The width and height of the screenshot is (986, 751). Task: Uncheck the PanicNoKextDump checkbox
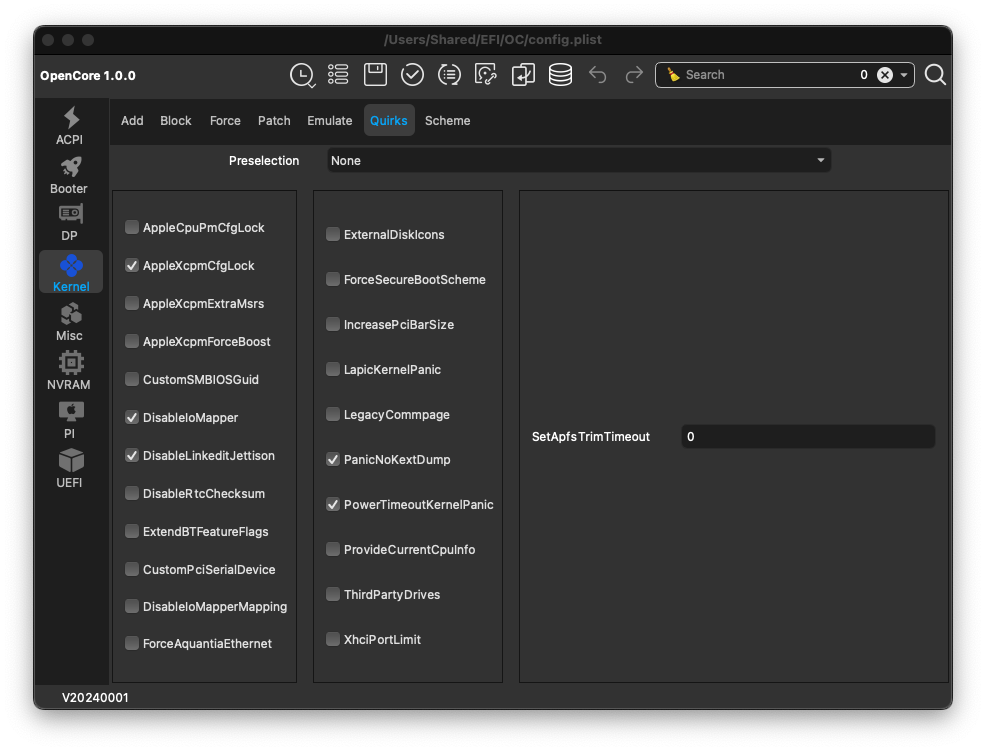tap(333, 459)
